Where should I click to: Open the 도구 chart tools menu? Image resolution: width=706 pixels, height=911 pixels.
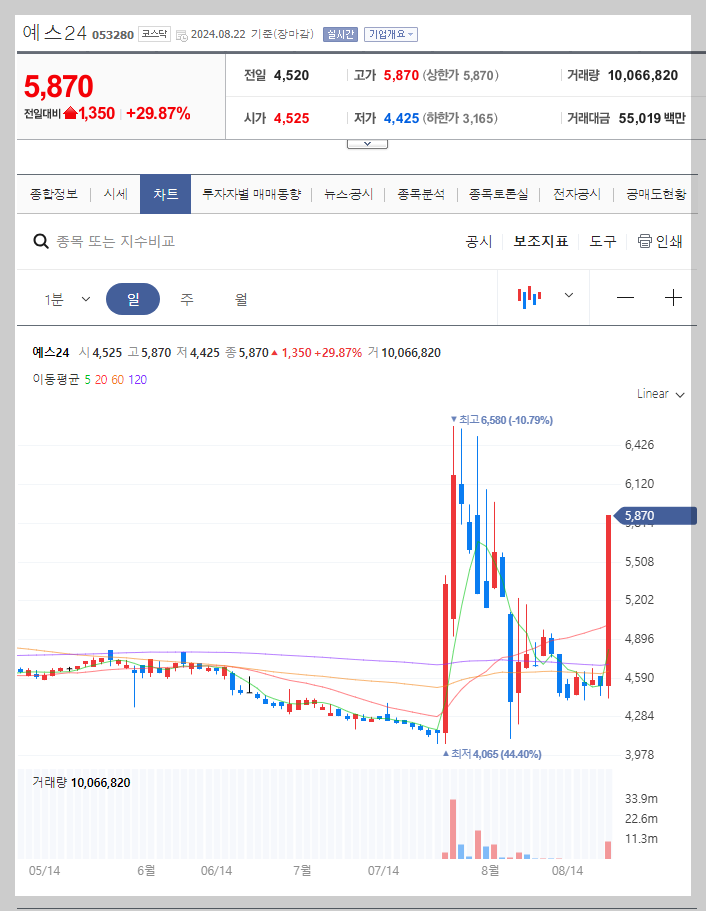pyautogui.click(x=602, y=242)
